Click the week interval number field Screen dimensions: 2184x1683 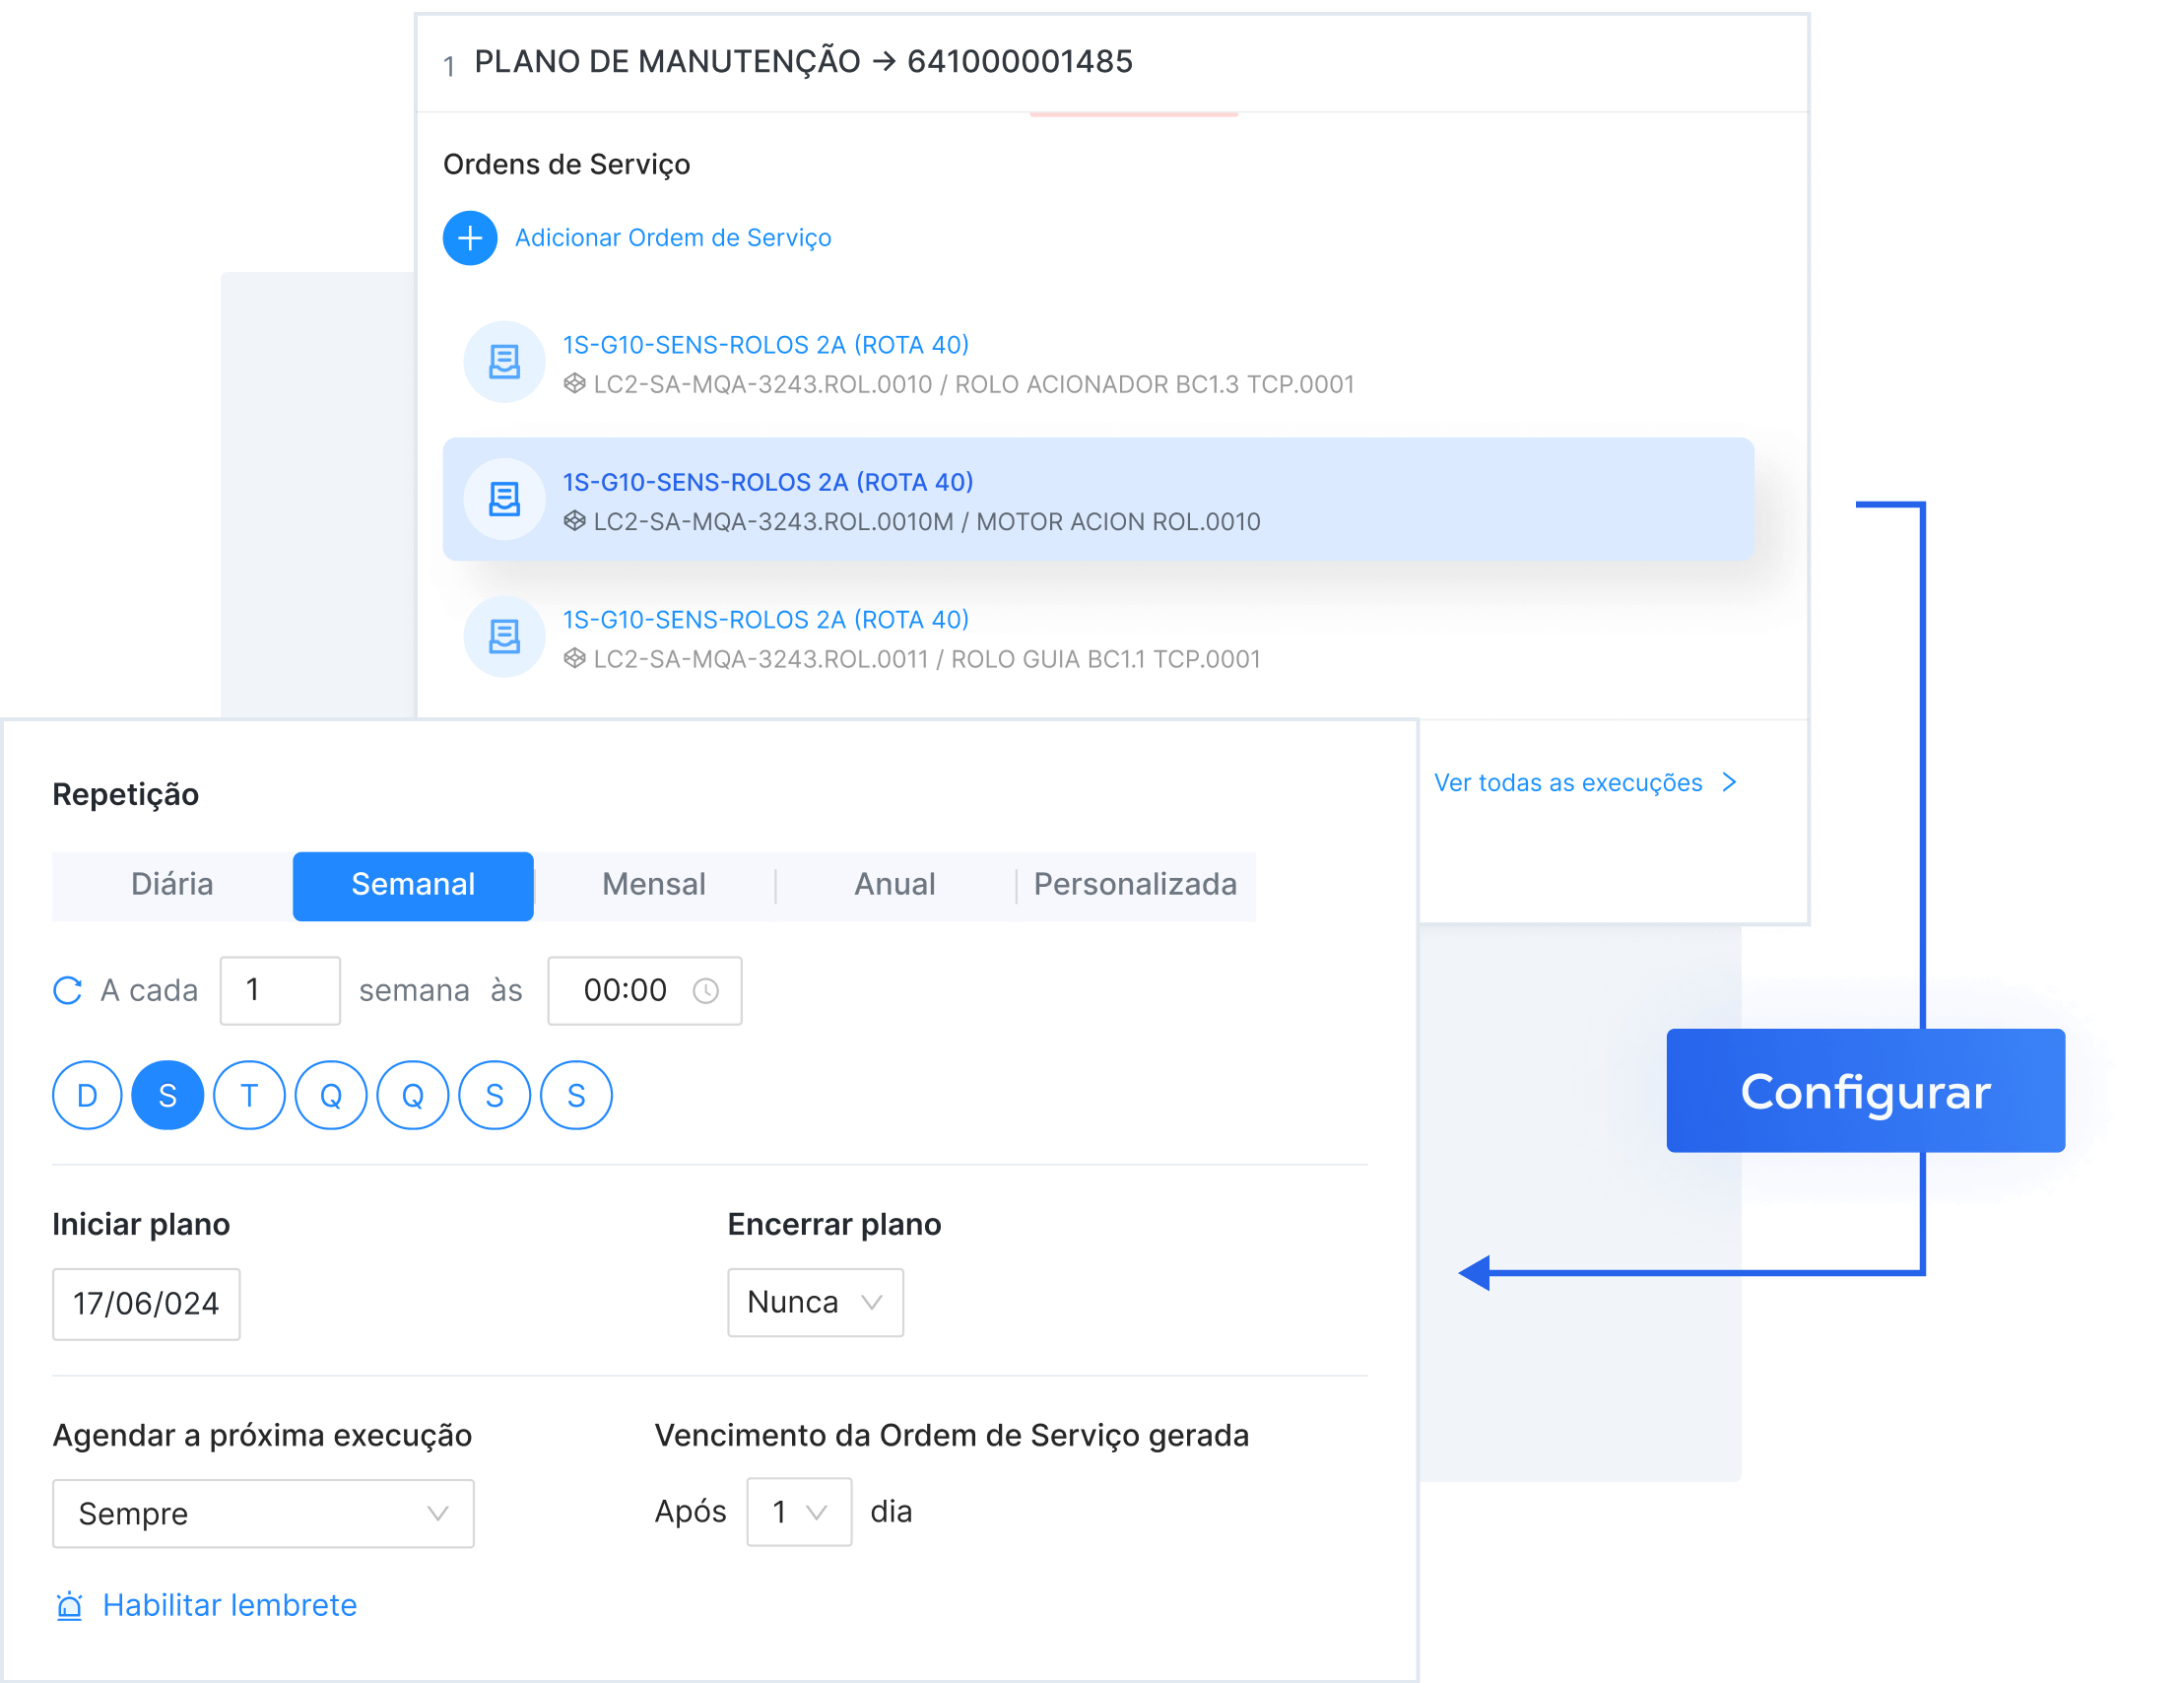[280, 991]
